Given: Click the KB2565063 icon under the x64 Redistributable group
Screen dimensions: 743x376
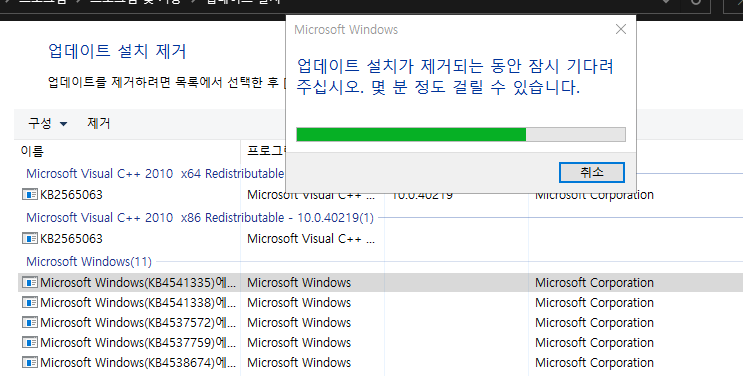Looking at the screenshot, I should (x=30, y=194).
